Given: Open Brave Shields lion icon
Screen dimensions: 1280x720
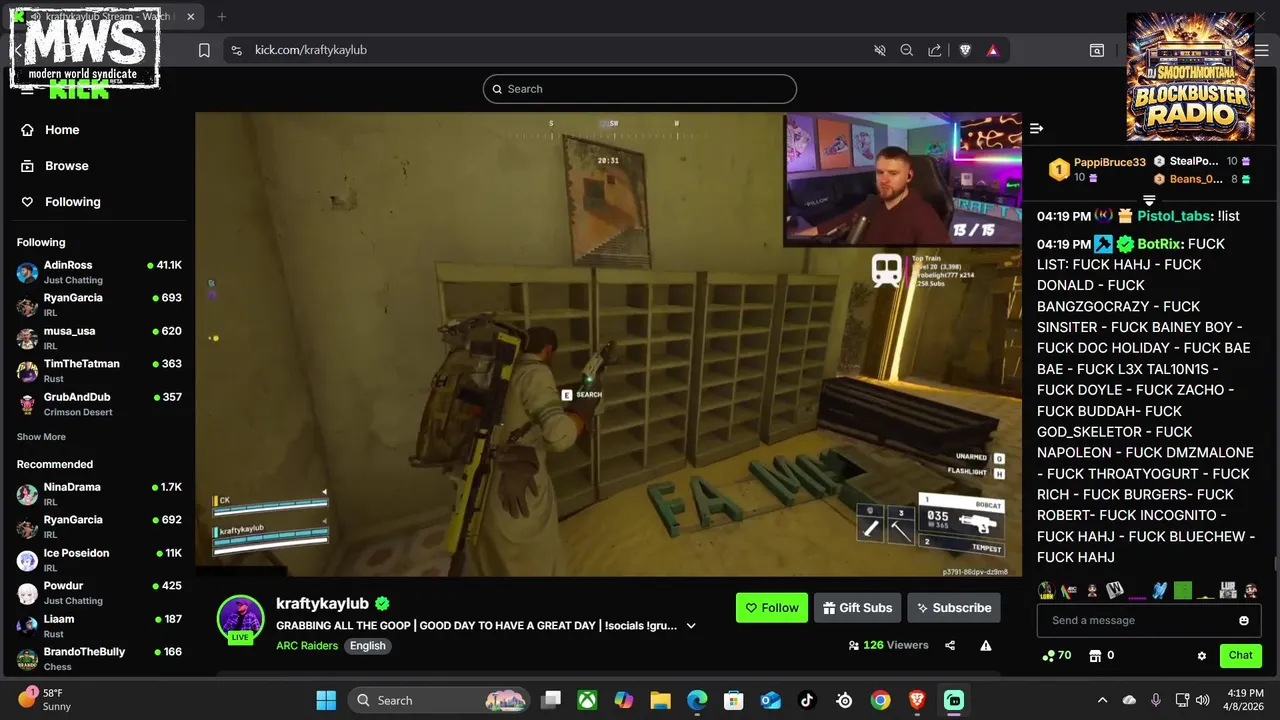Looking at the screenshot, I should (965, 50).
